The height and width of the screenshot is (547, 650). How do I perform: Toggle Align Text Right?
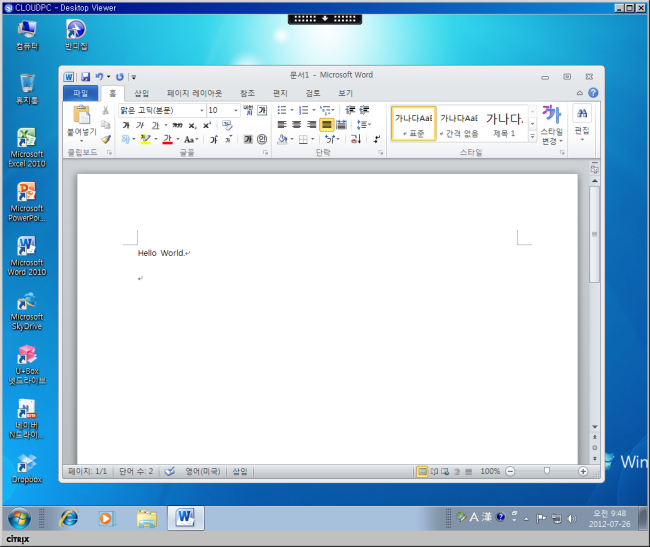(312, 124)
